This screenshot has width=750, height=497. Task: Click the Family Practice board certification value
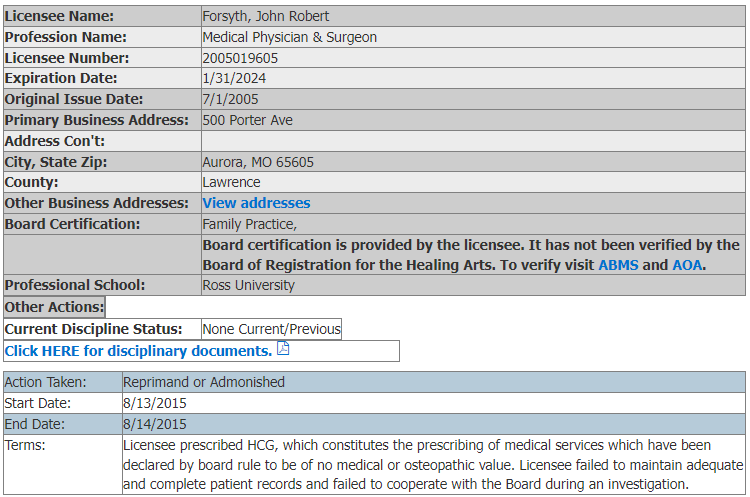(249, 224)
